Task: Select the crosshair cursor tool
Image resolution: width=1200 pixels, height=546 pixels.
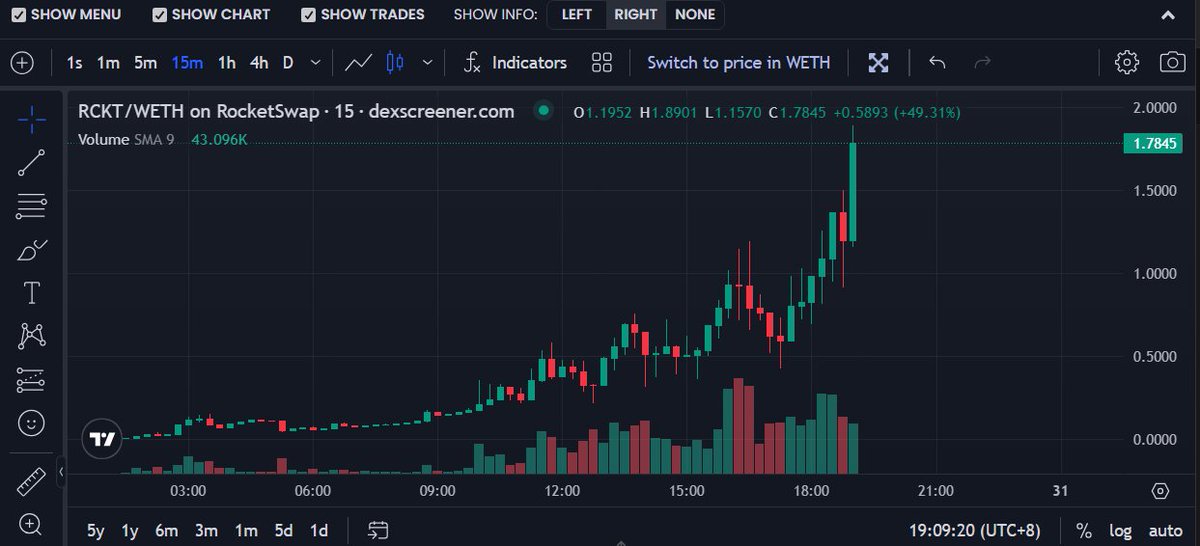Action: pos(31,121)
